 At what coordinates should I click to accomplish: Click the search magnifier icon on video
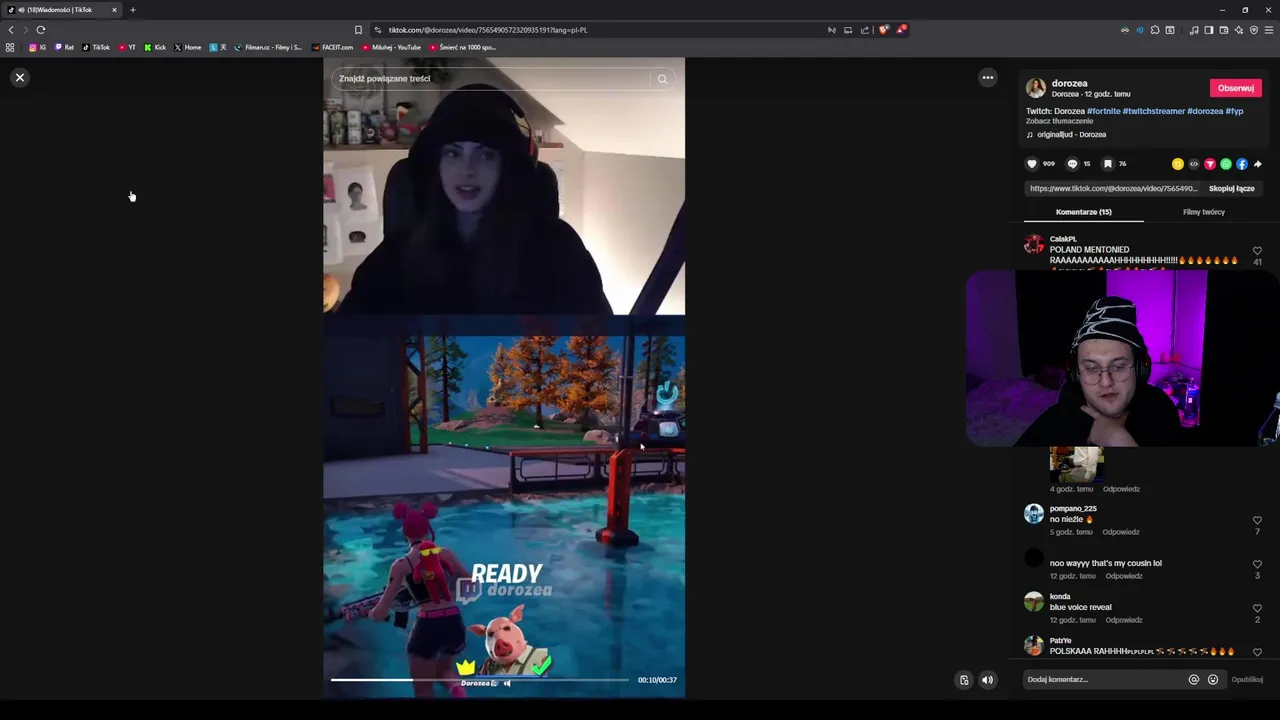point(662,79)
